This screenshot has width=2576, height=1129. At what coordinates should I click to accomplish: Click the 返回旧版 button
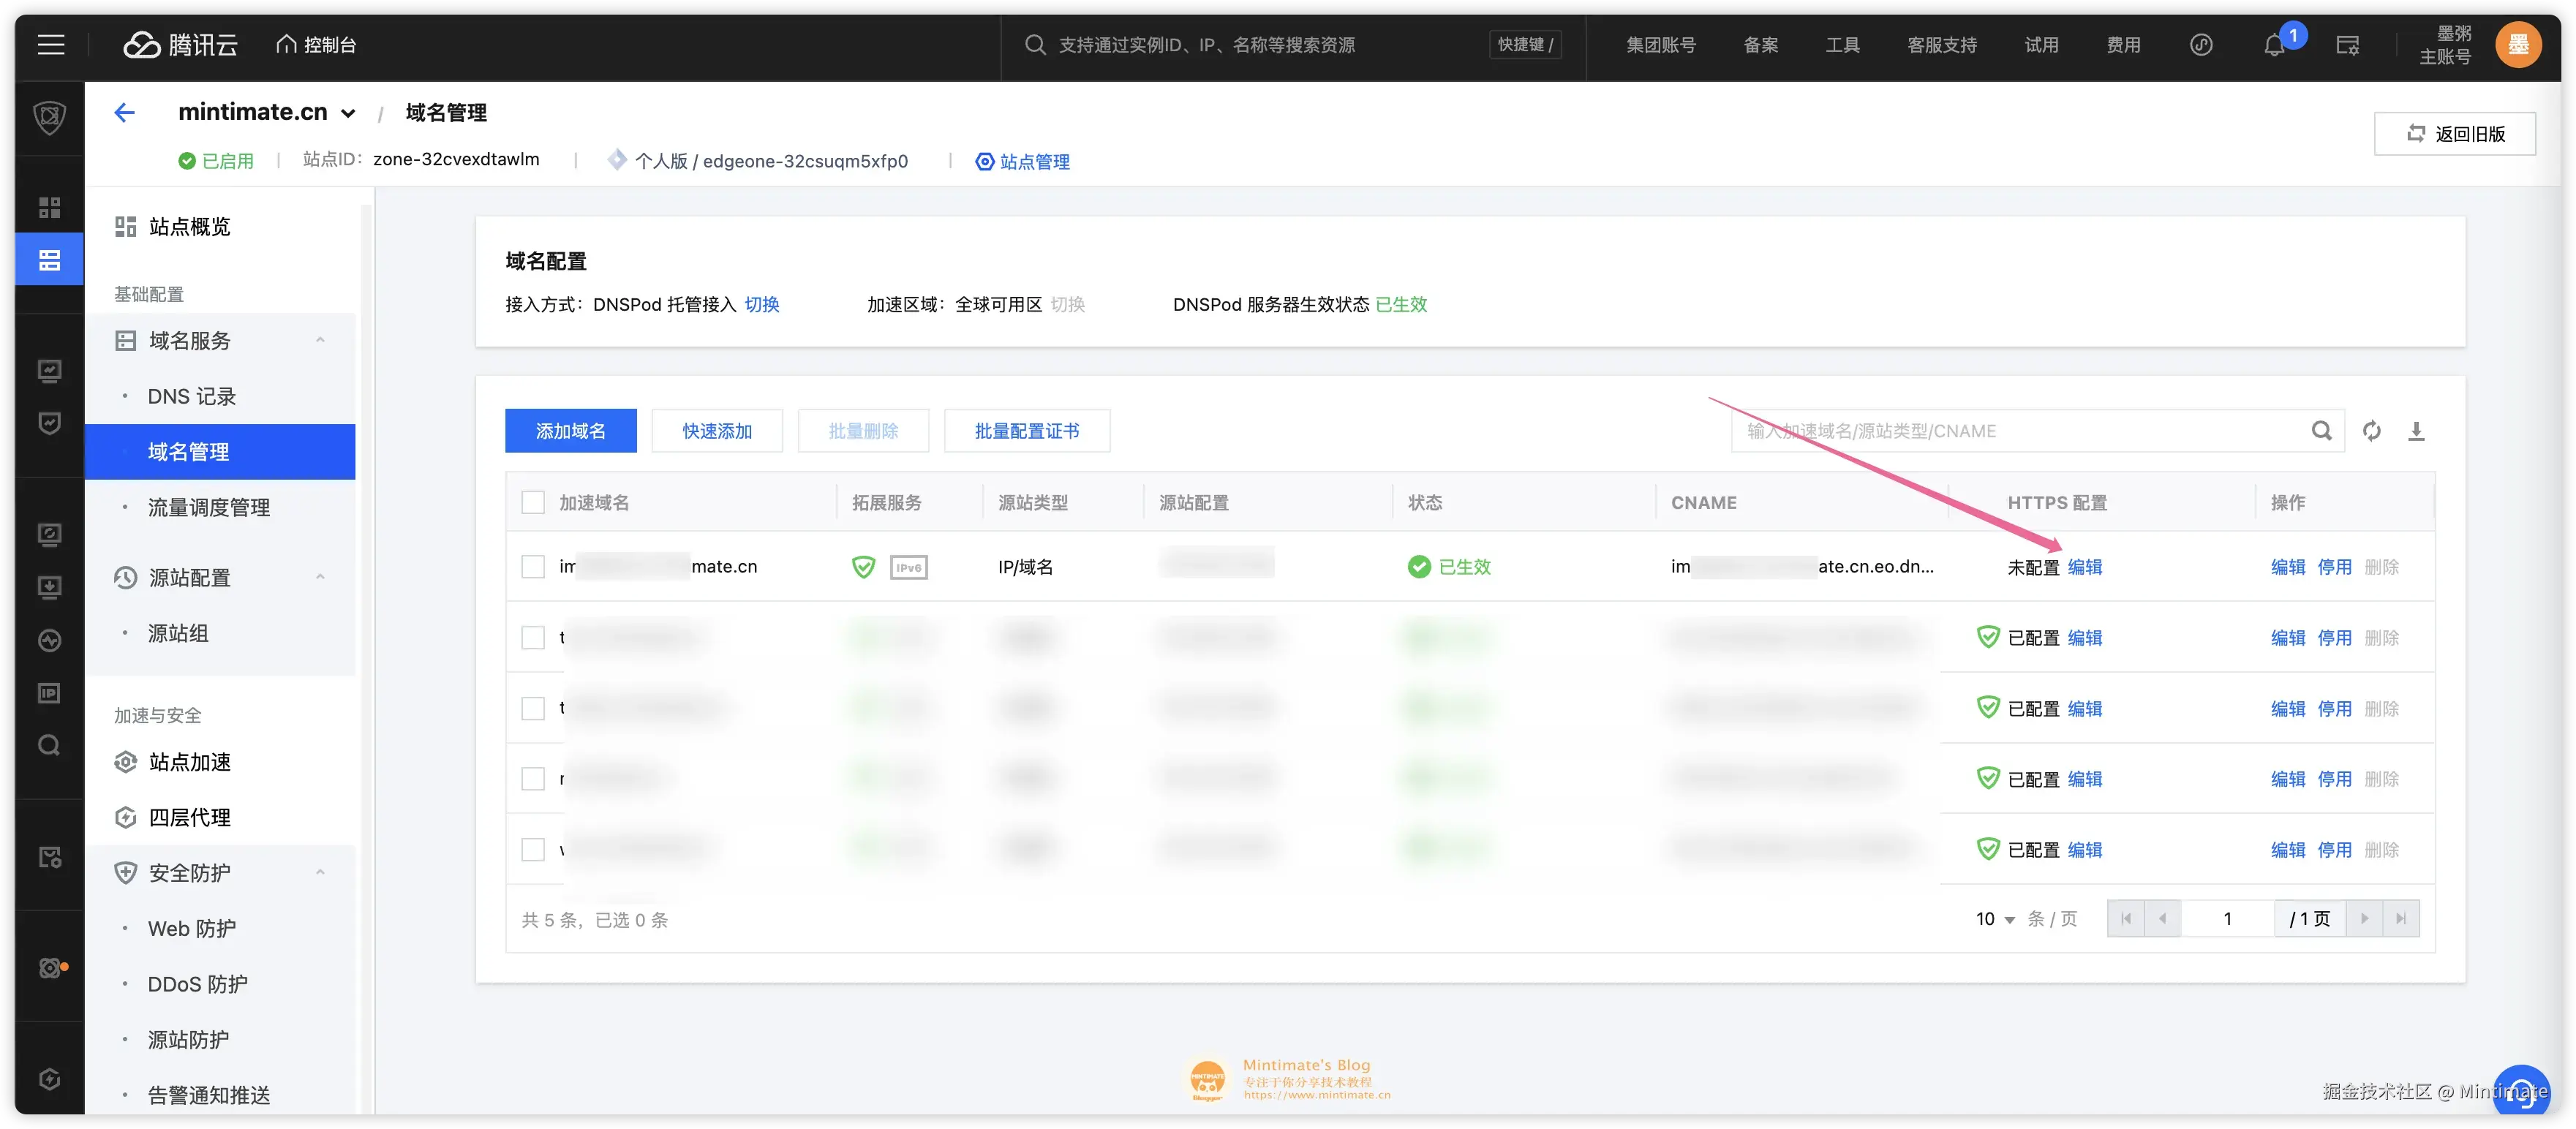click(2454, 134)
